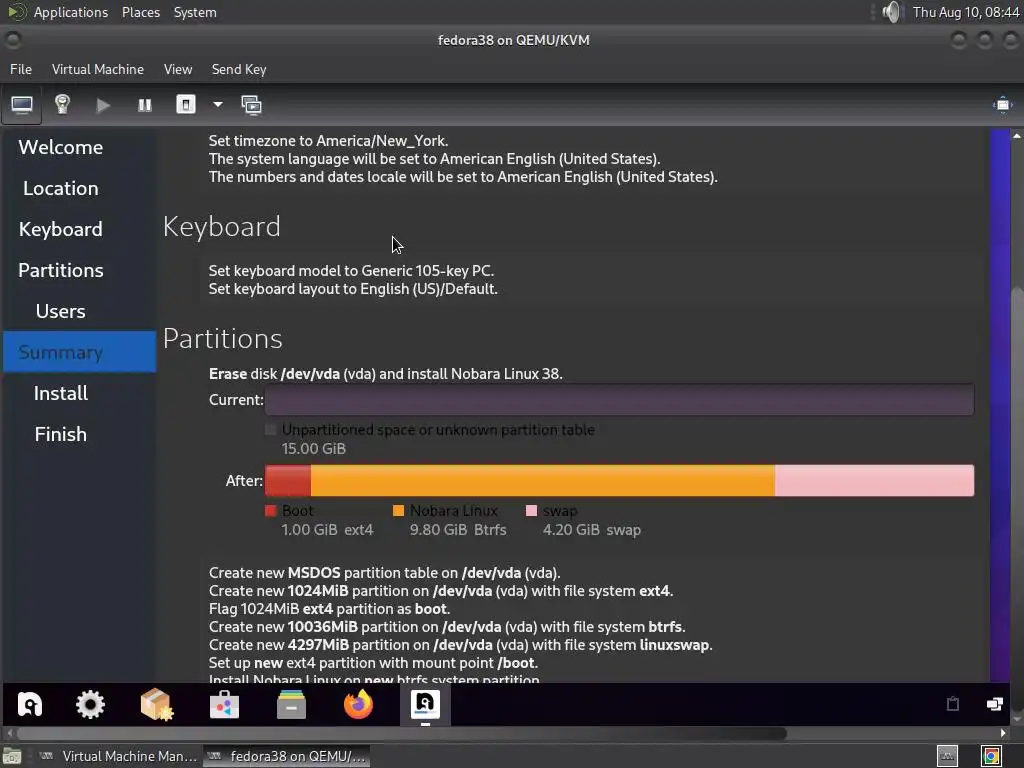The image size is (1024, 768).
Task: Switch to 'fedora38 on QEMU/KVM' taskbar button
Action: point(287,756)
